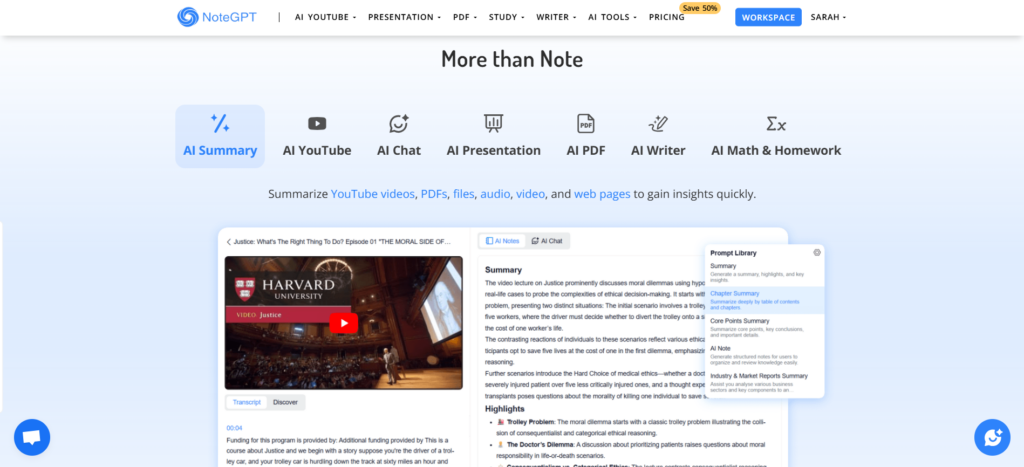1024x467 pixels.
Task: Switch to the AI PDF tab label
Action: point(586,150)
